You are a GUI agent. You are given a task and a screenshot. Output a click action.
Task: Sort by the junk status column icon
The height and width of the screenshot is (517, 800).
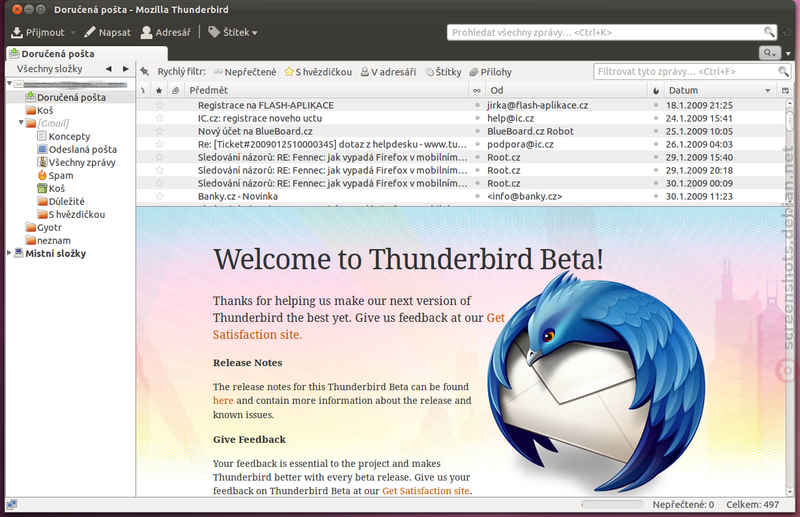656,90
